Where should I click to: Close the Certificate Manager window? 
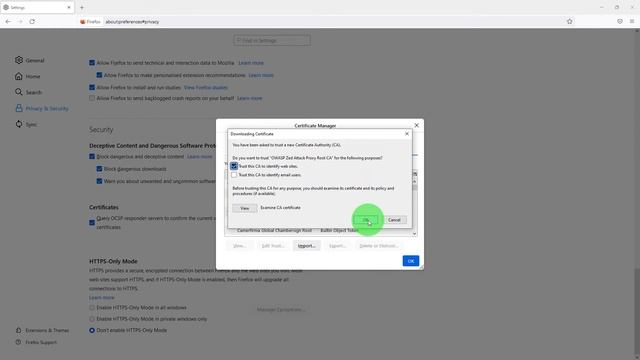pos(416,125)
